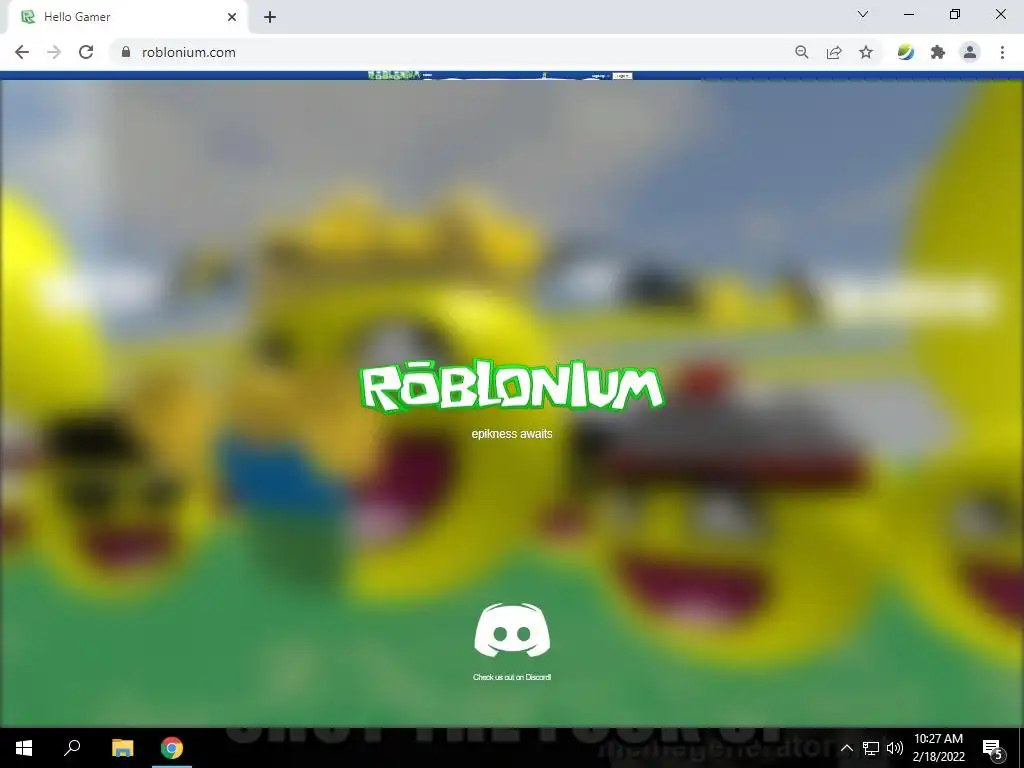The image size is (1024, 768).
Task: Switch to Chrome on the taskbar
Action: click(x=172, y=748)
